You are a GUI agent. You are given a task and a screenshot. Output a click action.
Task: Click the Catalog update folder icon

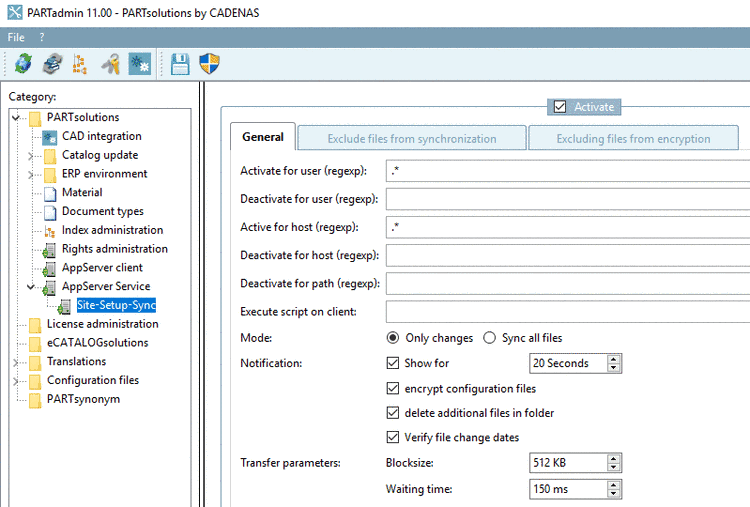50,155
